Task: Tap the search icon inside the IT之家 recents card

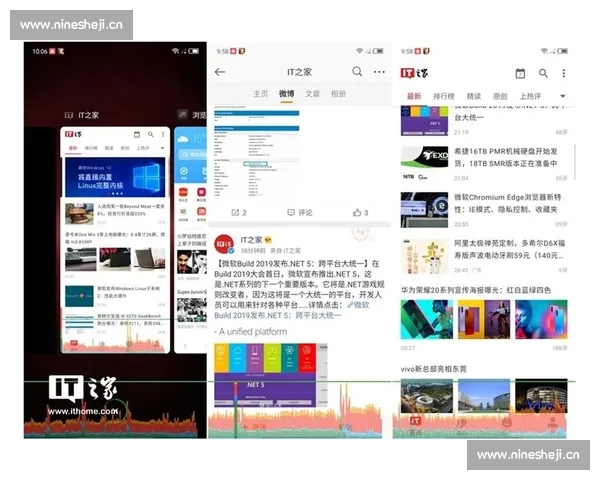Action: [x=151, y=134]
